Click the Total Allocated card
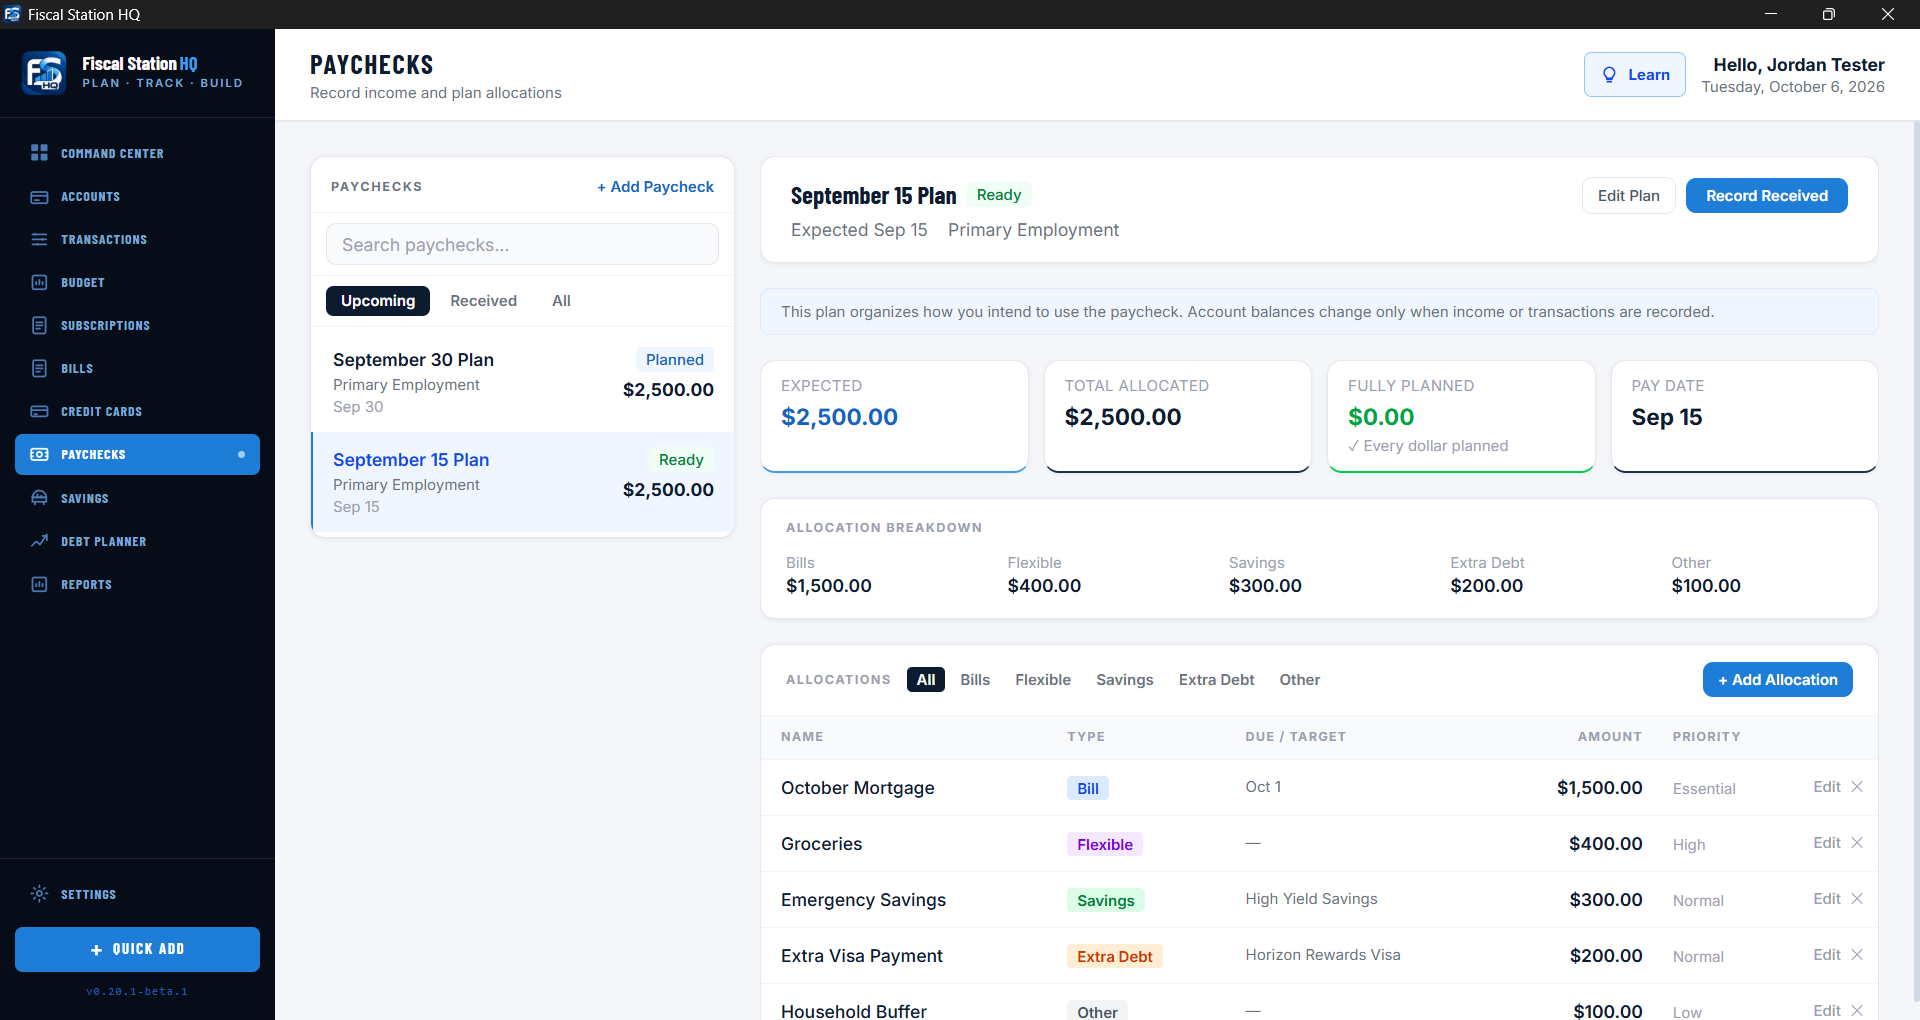 1178,416
